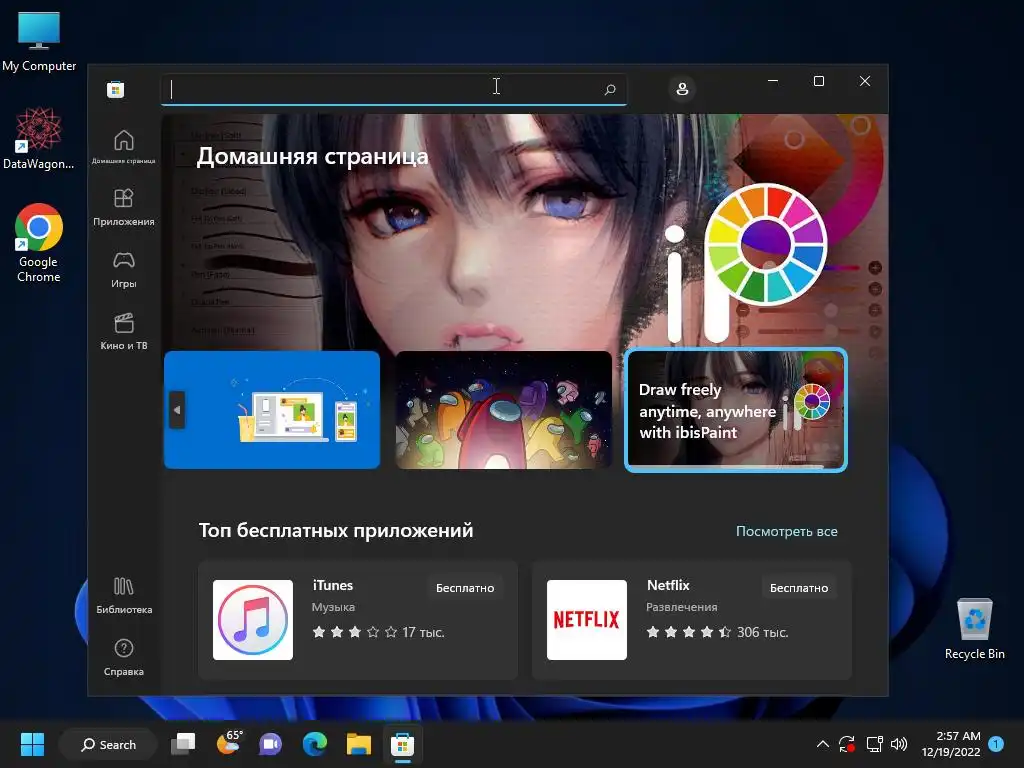Click the Домашняя страница banner heading

pyautogui.click(x=312, y=157)
